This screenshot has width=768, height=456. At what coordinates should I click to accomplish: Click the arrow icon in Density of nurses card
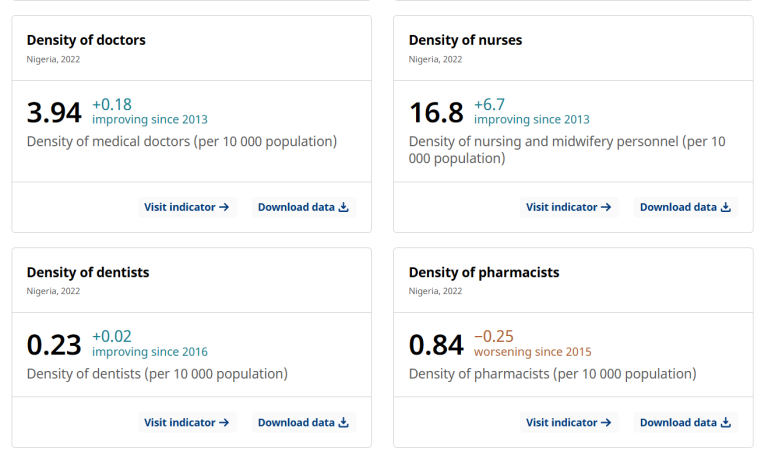(606, 208)
